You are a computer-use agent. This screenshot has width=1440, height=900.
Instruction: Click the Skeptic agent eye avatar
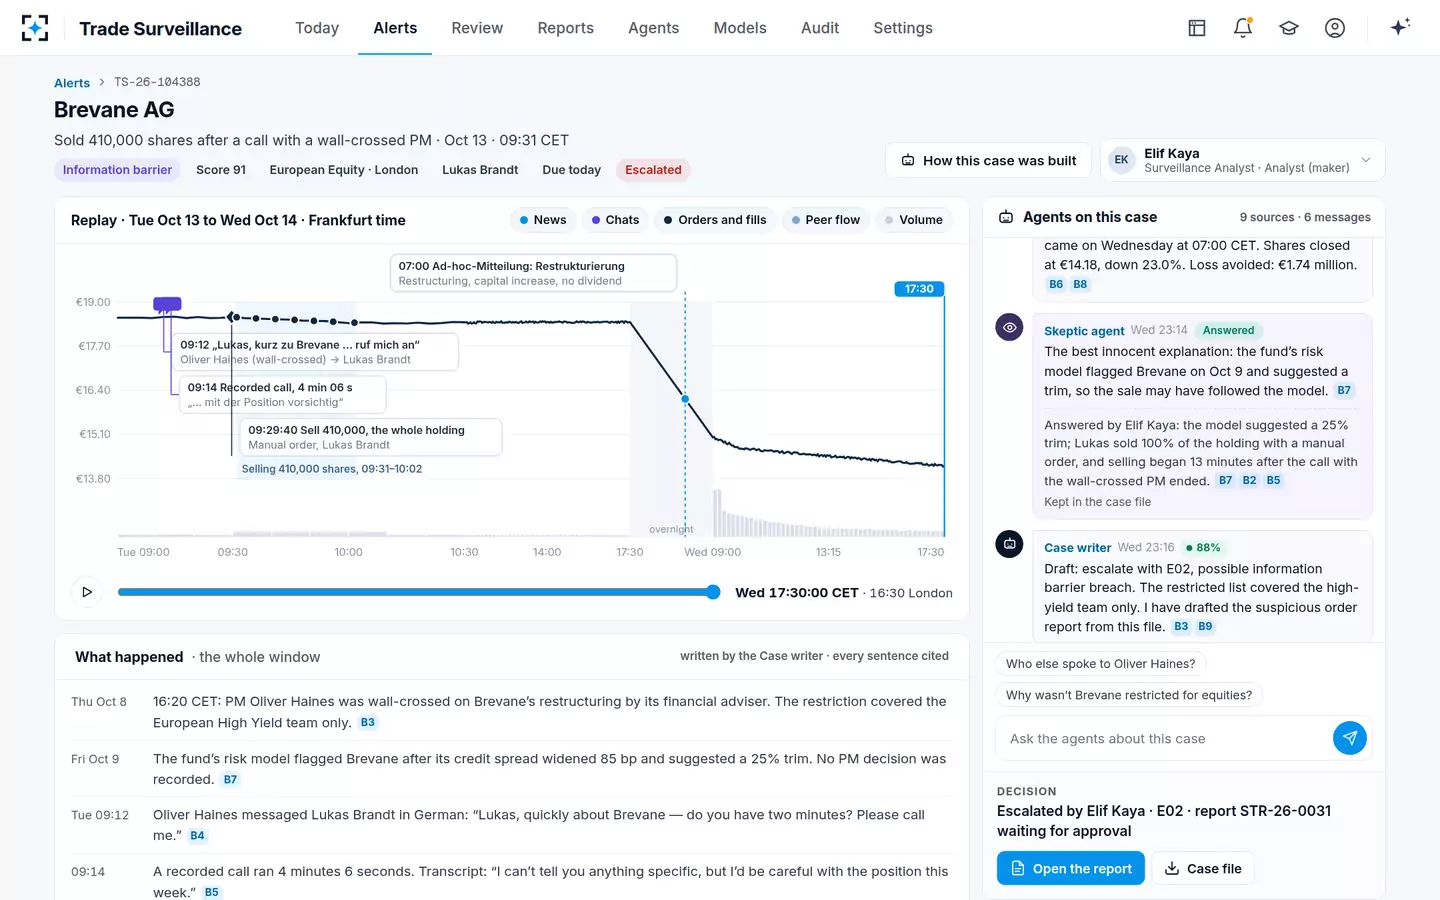tap(1010, 327)
